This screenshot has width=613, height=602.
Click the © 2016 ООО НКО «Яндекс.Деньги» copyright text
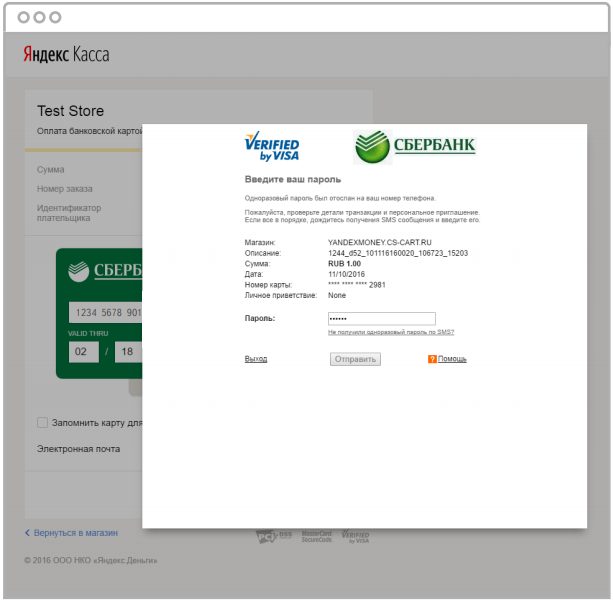coord(91,560)
